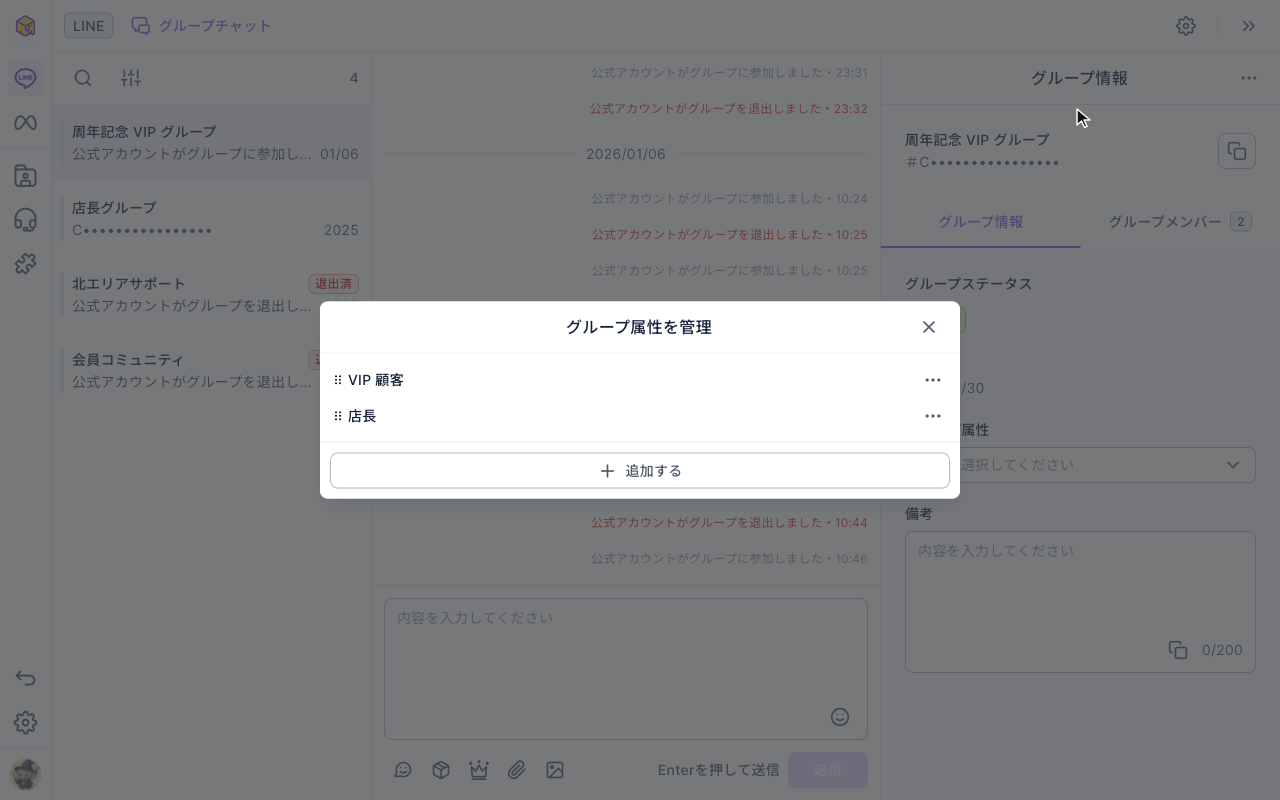Click the 送信 send button
Viewport: 1280px width, 800px height.
828,770
